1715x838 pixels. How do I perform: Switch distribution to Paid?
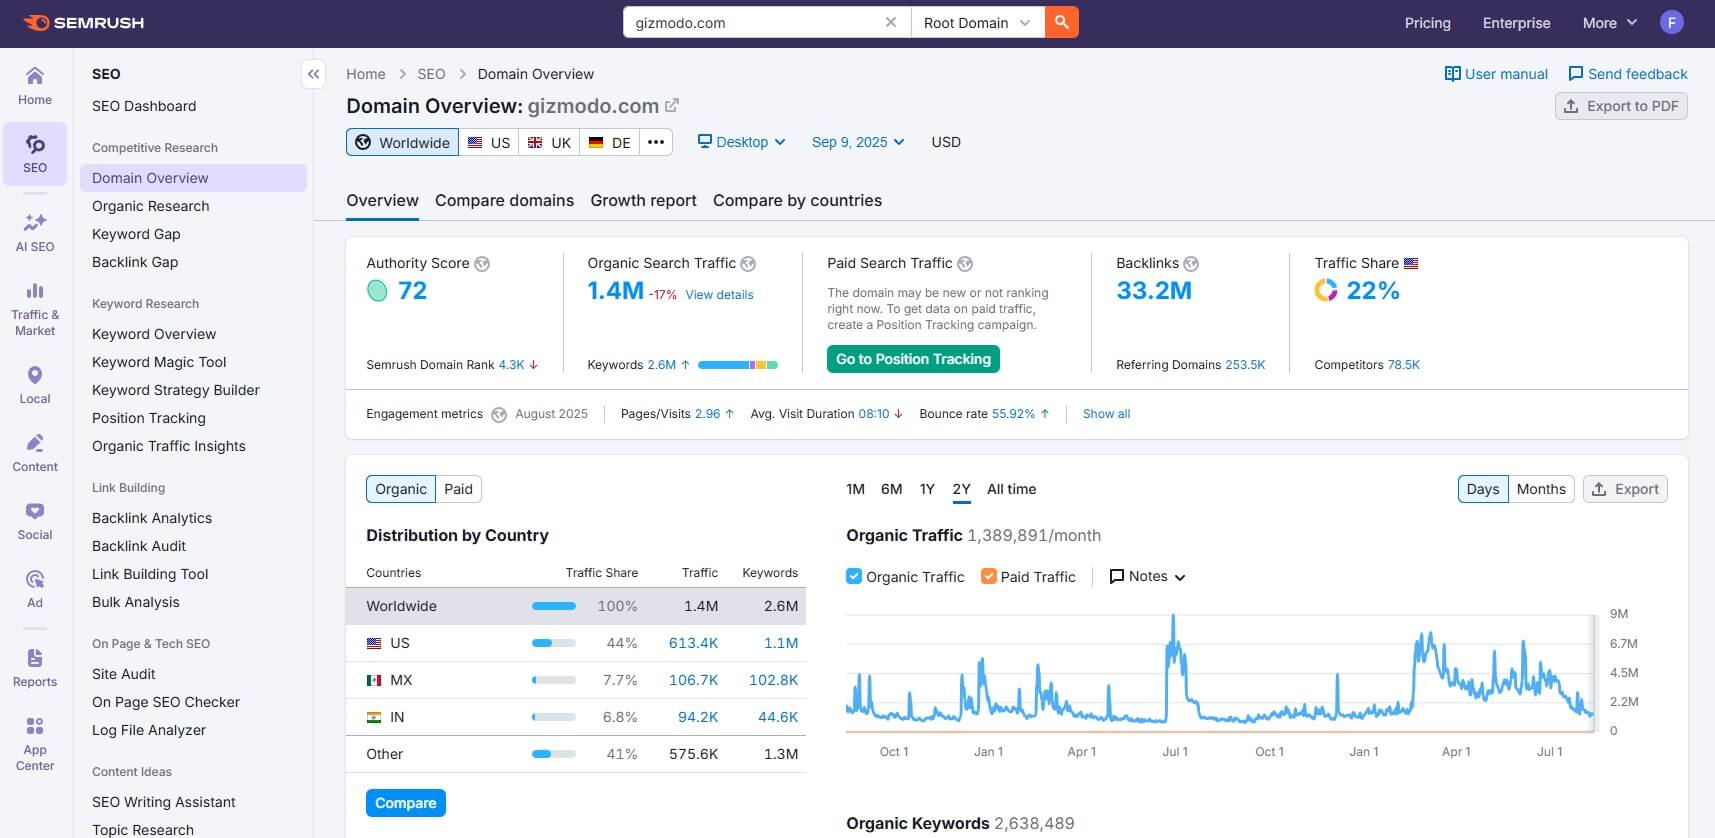pos(459,489)
